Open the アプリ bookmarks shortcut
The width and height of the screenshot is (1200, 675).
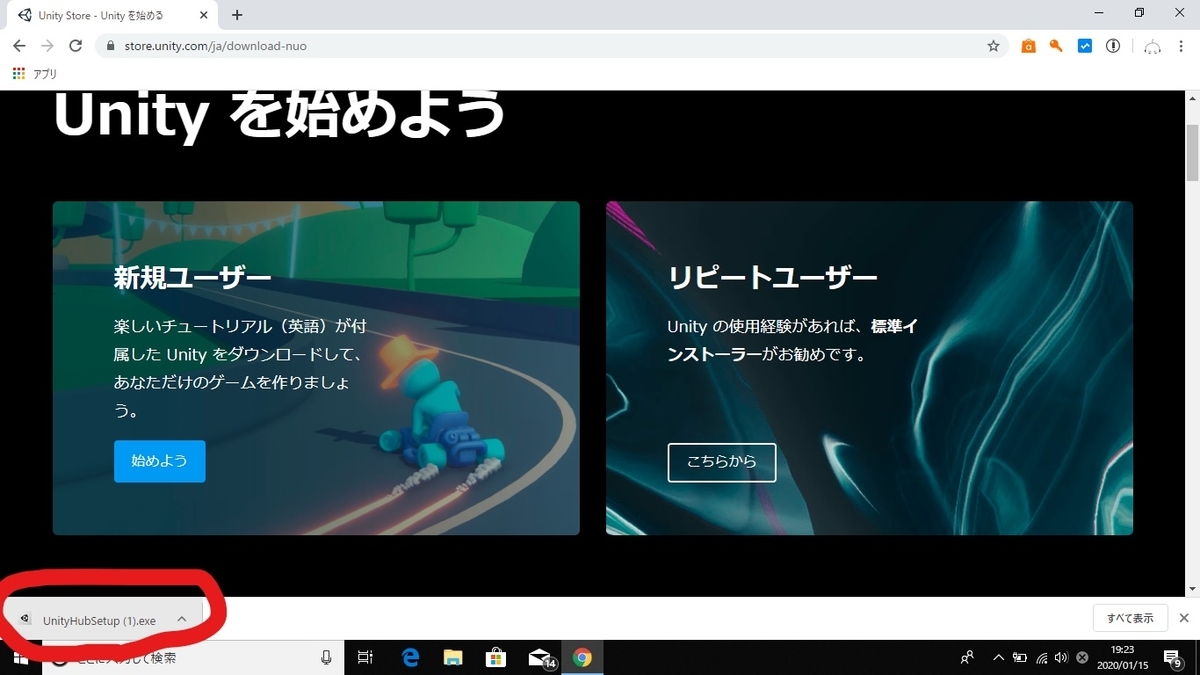click(35, 74)
